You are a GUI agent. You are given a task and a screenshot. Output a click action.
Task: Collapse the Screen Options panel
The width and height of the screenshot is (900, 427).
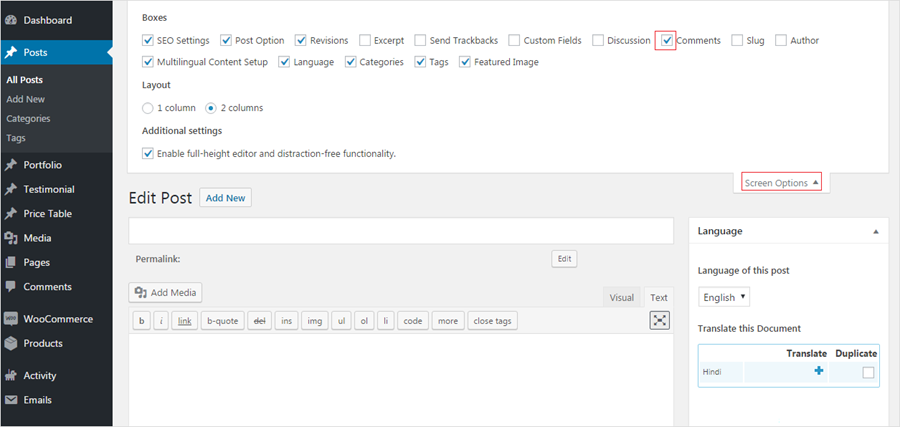[782, 183]
